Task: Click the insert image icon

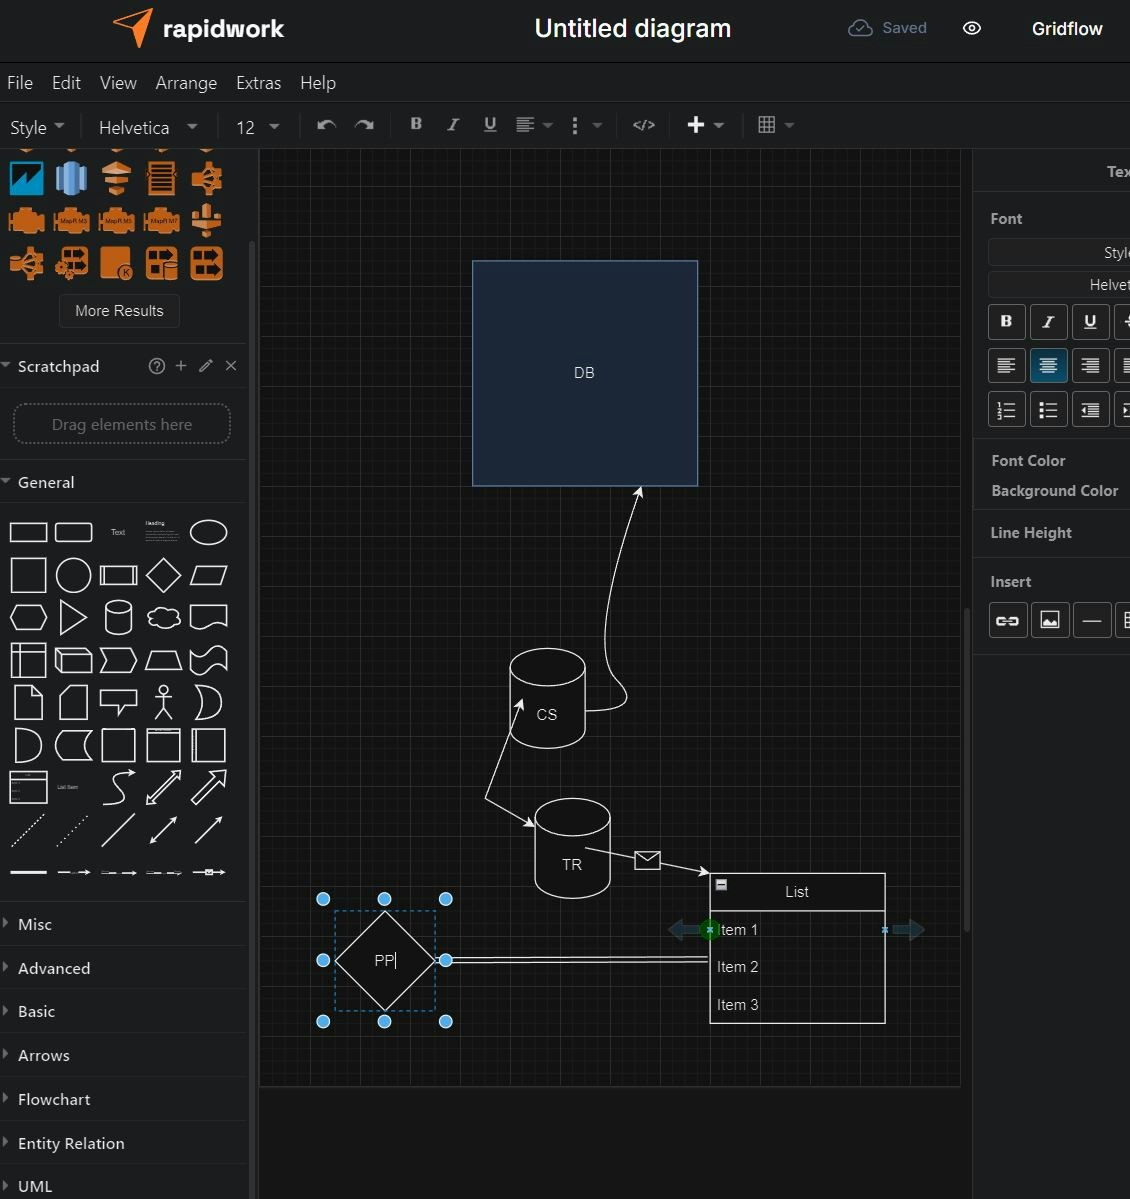Action: (x=1050, y=621)
